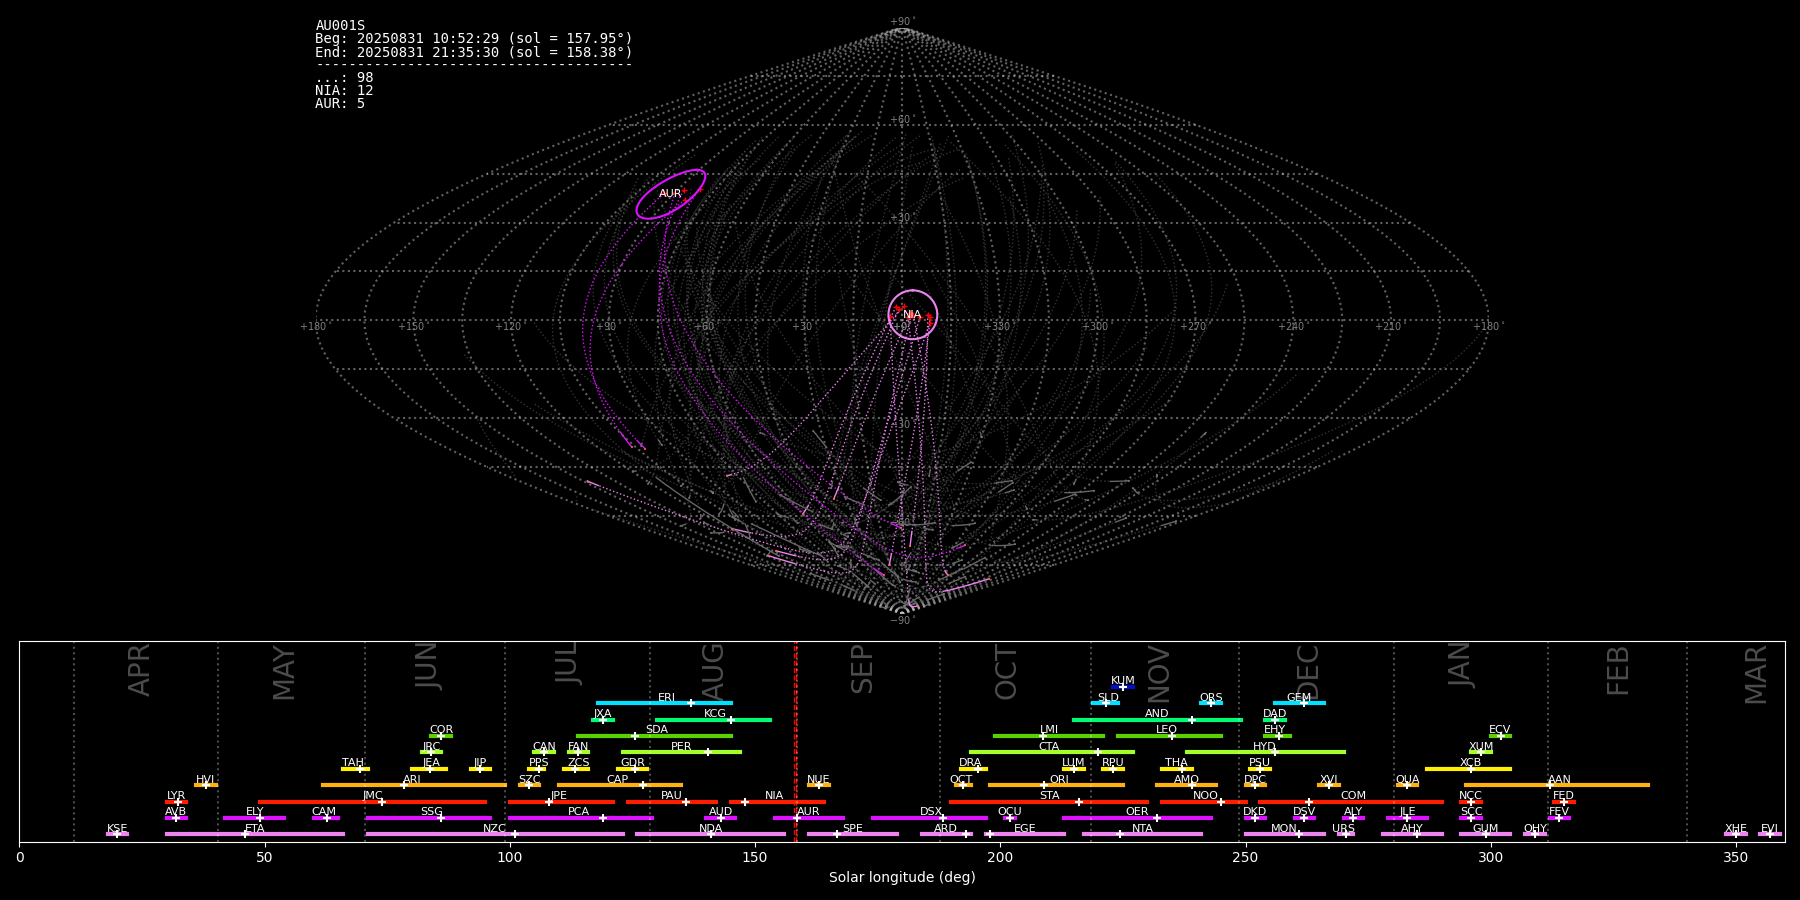Click the AUR radiant ellipse on sky map
The image size is (1800, 900).
coord(670,194)
